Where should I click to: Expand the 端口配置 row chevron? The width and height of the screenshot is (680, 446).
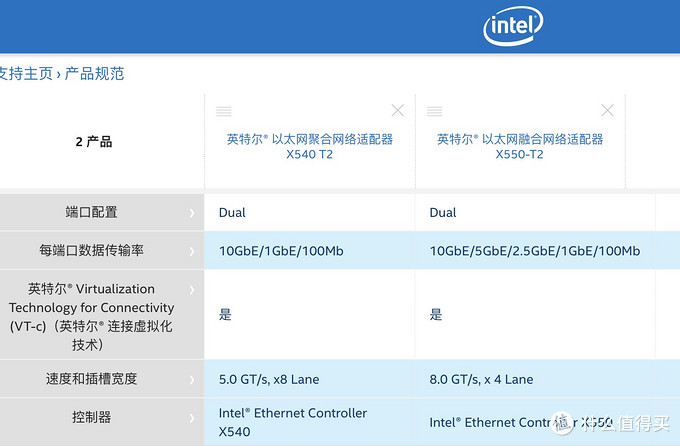point(191,212)
